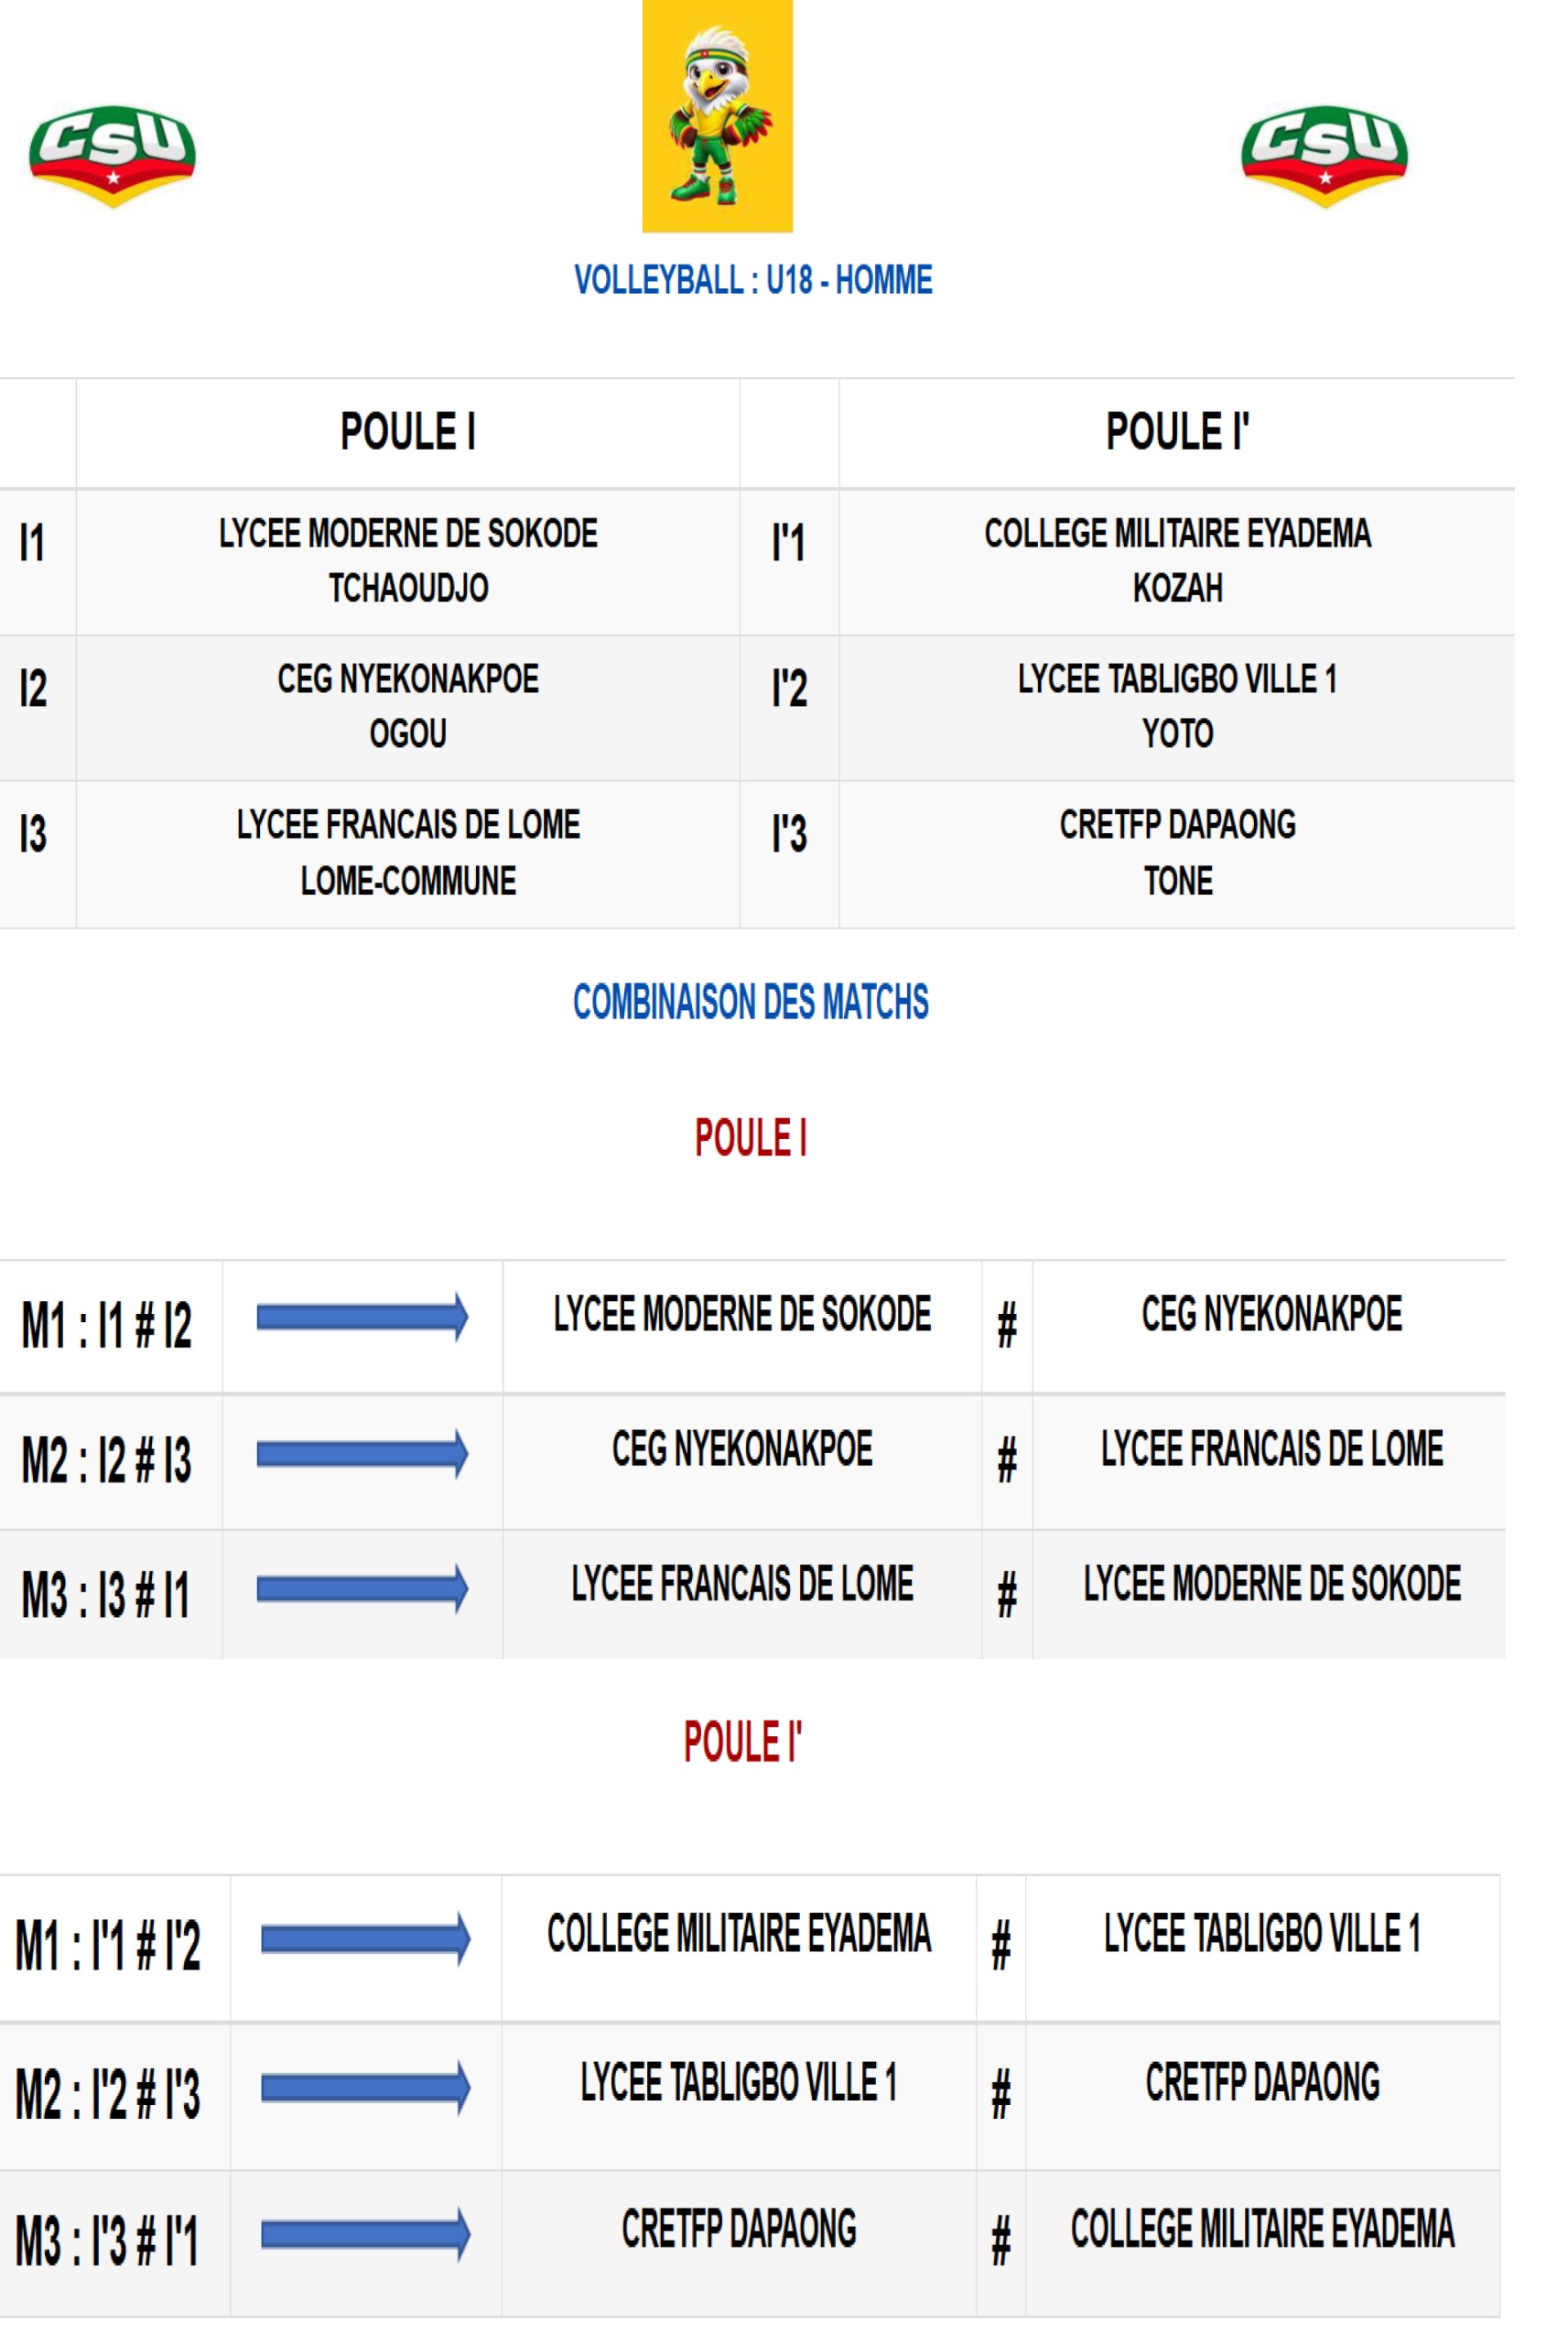Click the M3 : I'3 # I'1 match label
The width and height of the screenshot is (1568, 2344).
(107, 2241)
